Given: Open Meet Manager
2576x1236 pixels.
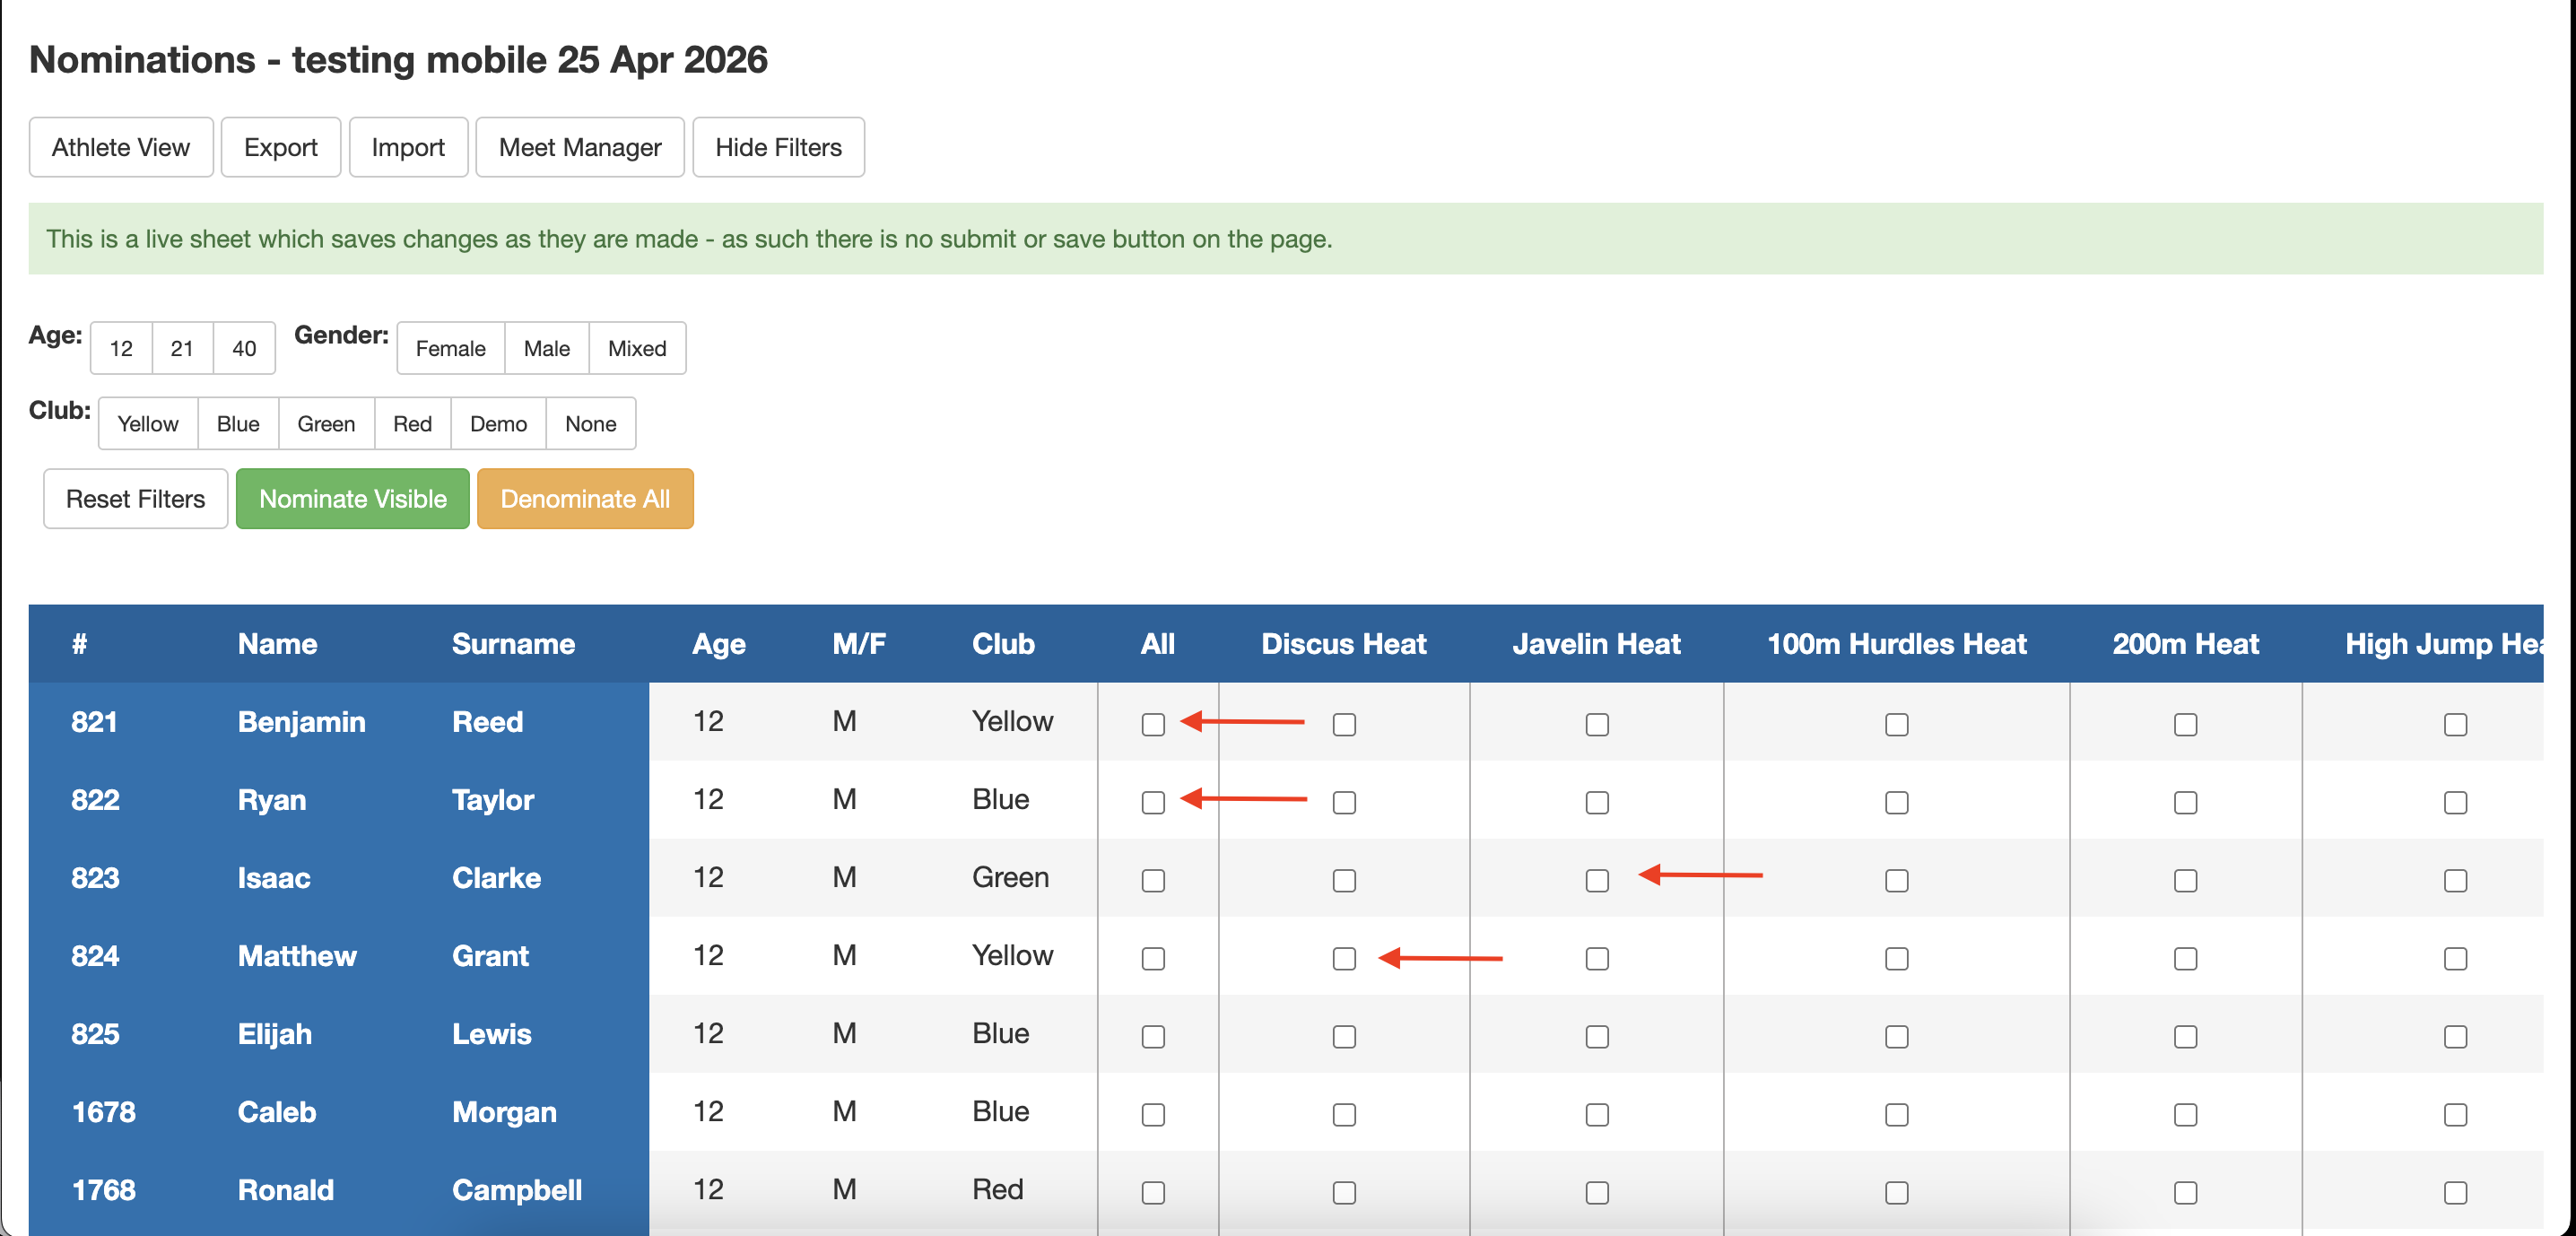Looking at the screenshot, I should pyautogui.click(x=580, y=147).
